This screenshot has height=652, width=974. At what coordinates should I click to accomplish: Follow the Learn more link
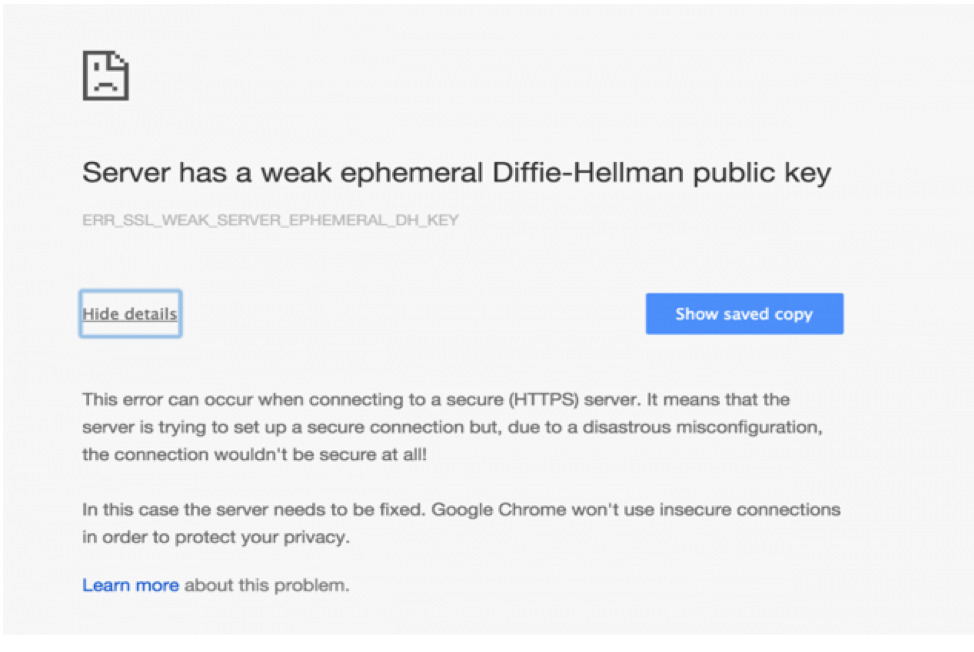pos(130,585)
